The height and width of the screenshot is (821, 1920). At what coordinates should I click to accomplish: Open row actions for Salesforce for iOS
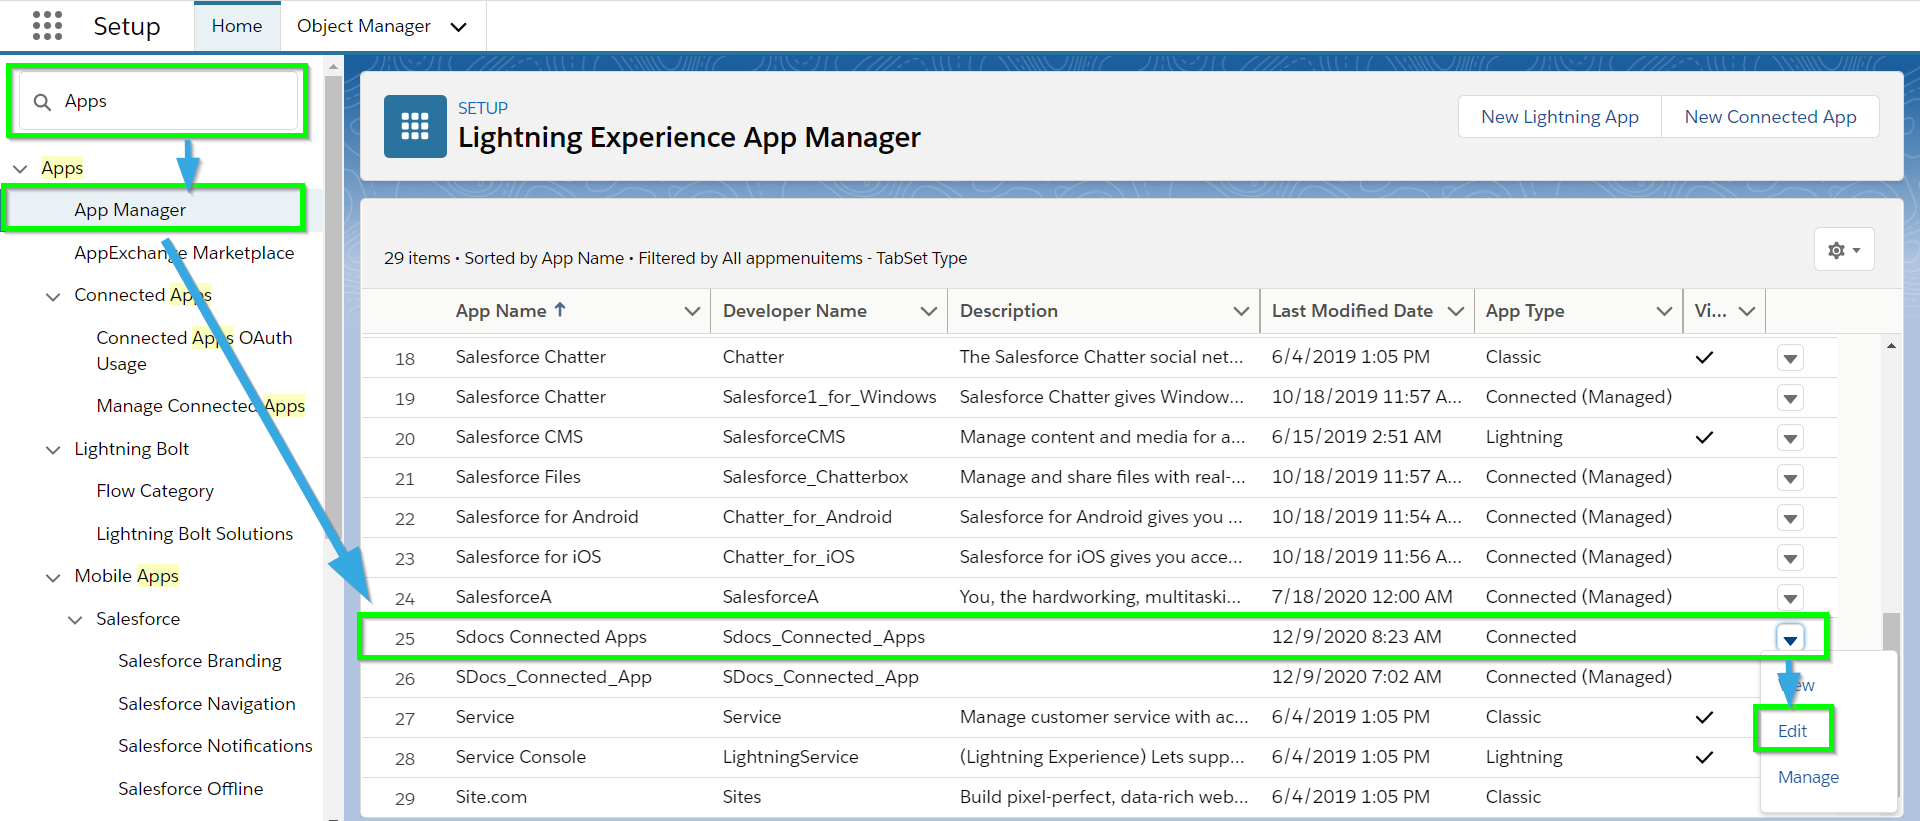click(1790, 558)
